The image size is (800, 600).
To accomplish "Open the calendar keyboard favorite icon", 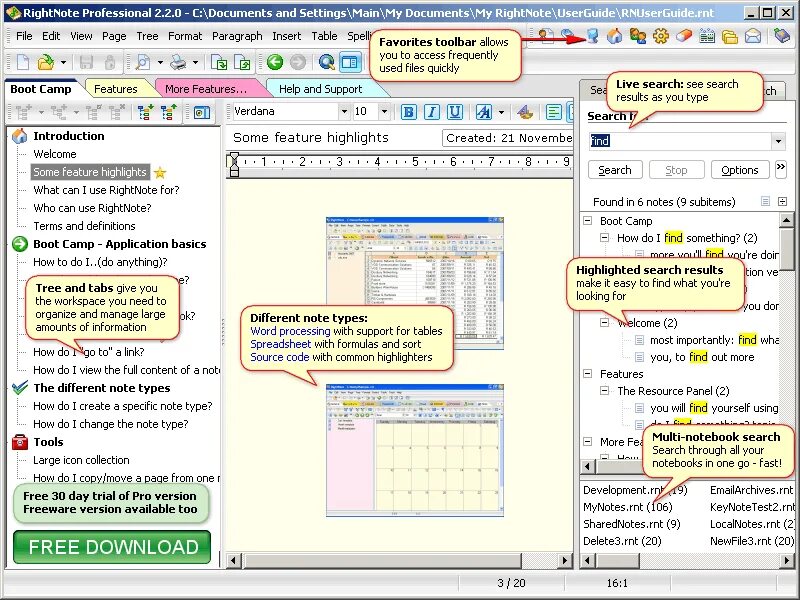I will coord(707,36).
